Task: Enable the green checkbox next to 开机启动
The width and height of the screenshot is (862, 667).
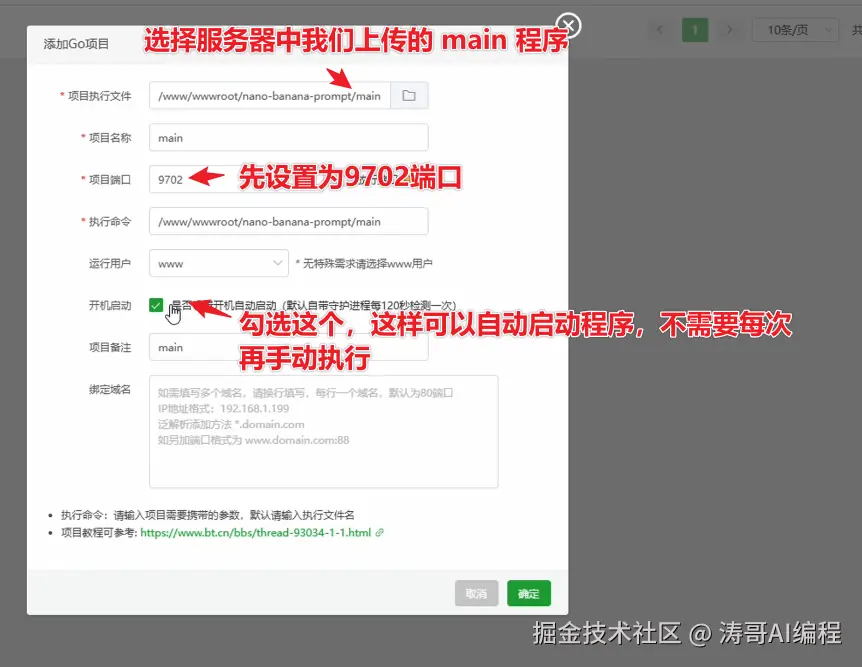Action: [156, 304]
